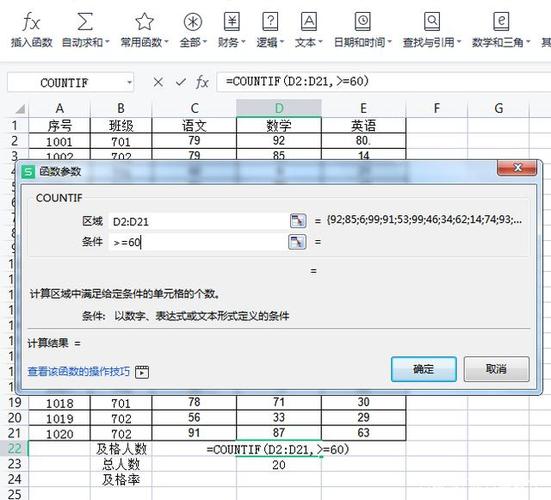Expand the 日期和时间 dropdown arrow
The height and width of the screenshot is (500, 551).
(x=389, y=43)
